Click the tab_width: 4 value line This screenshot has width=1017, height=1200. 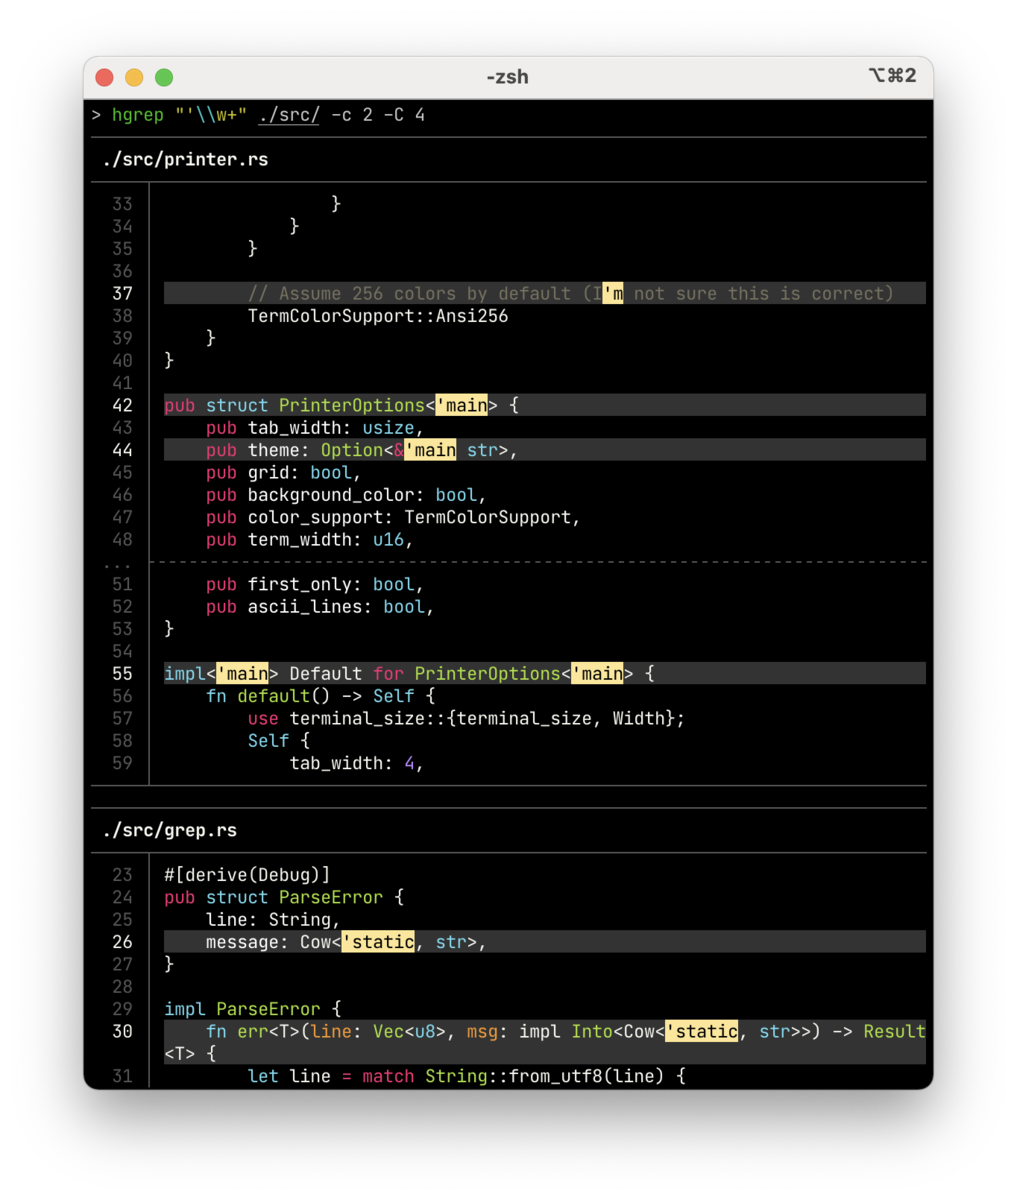pyautogui.click(x=357, y=763)
